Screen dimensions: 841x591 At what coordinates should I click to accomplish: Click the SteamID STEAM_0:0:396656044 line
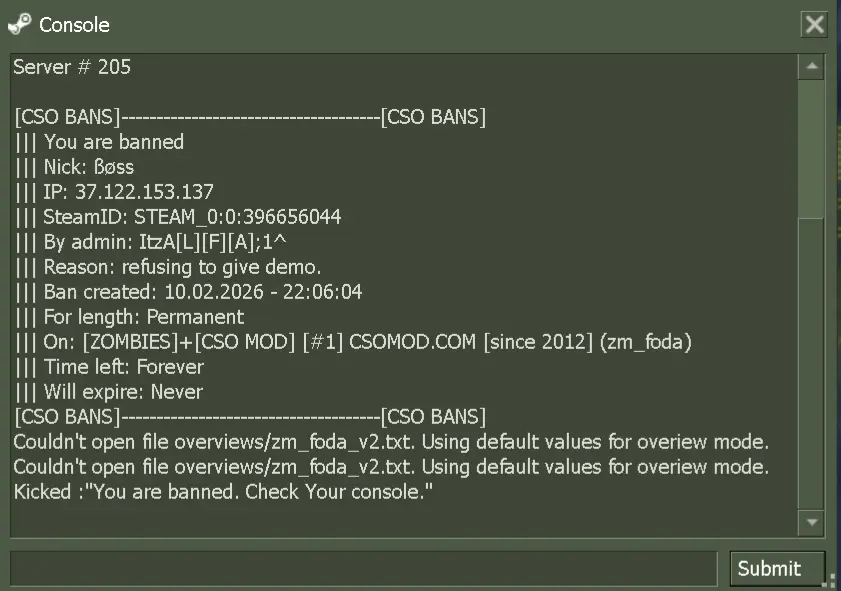[x=178, y=217]
